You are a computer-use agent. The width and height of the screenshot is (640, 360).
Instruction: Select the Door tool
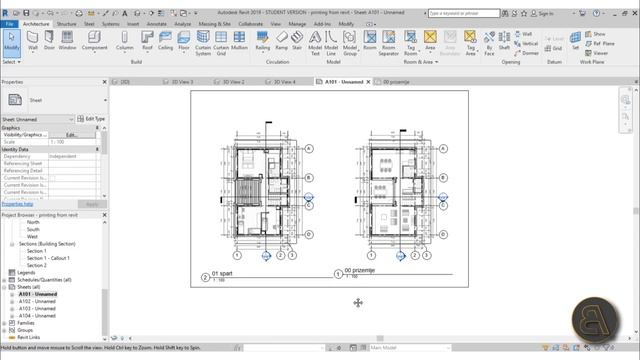coord(49,41)
